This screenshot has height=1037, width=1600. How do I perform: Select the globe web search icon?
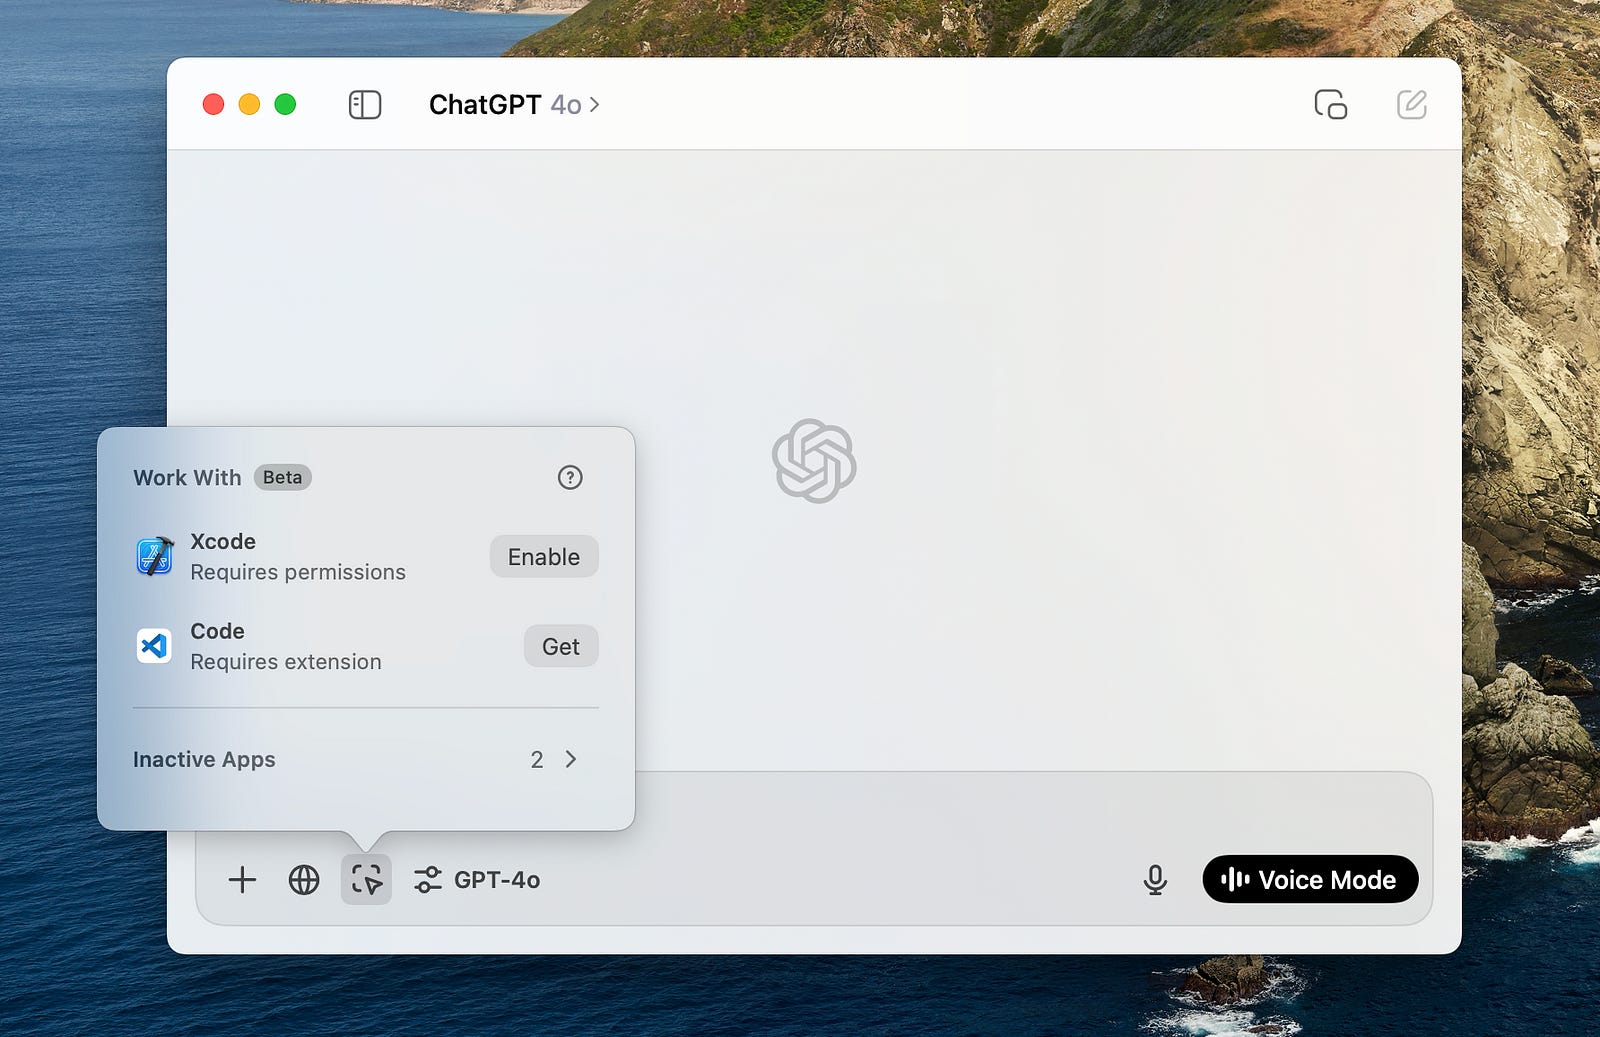point(303,880)
